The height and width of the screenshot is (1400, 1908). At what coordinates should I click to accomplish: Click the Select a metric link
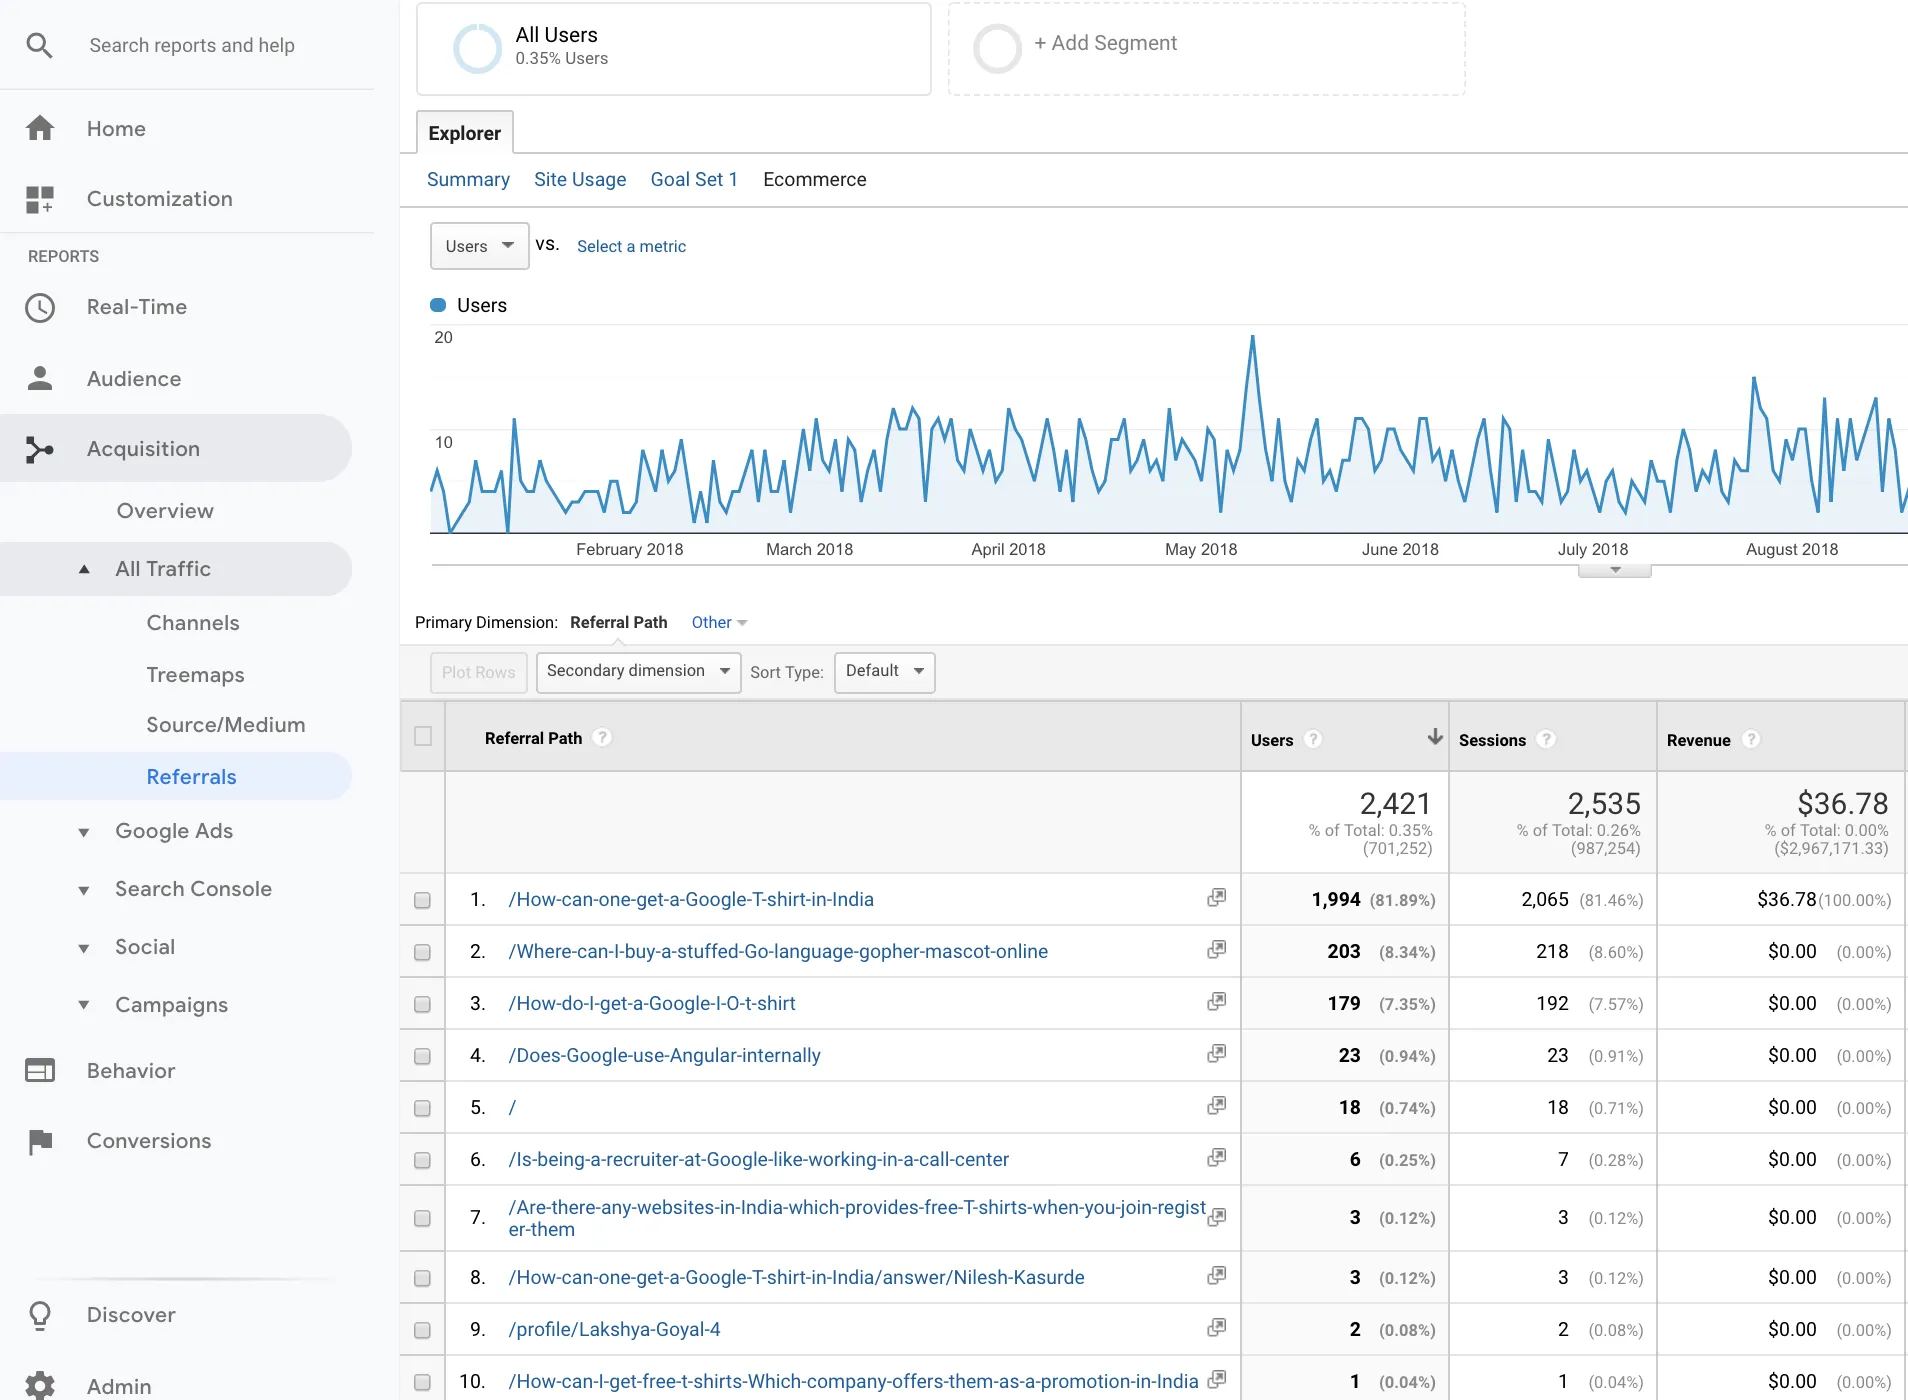tap(631, 246)
